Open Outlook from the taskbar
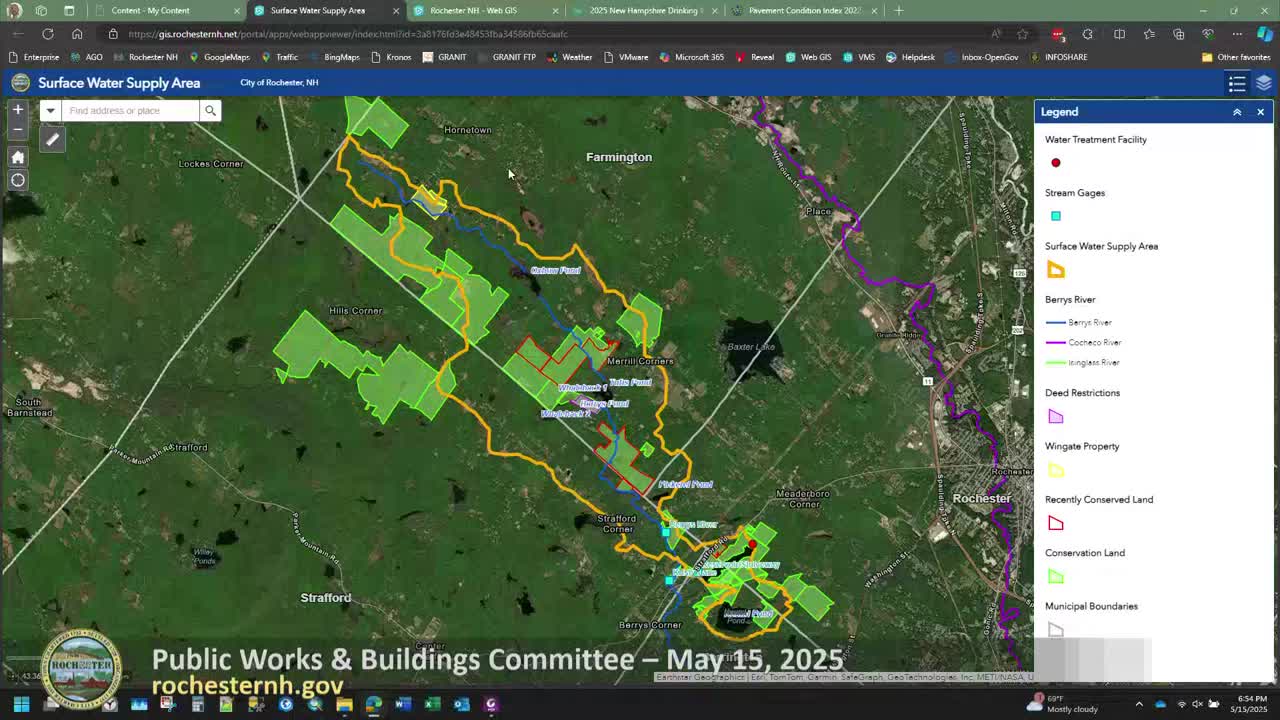1280x720 pixels. coord(461,704)
